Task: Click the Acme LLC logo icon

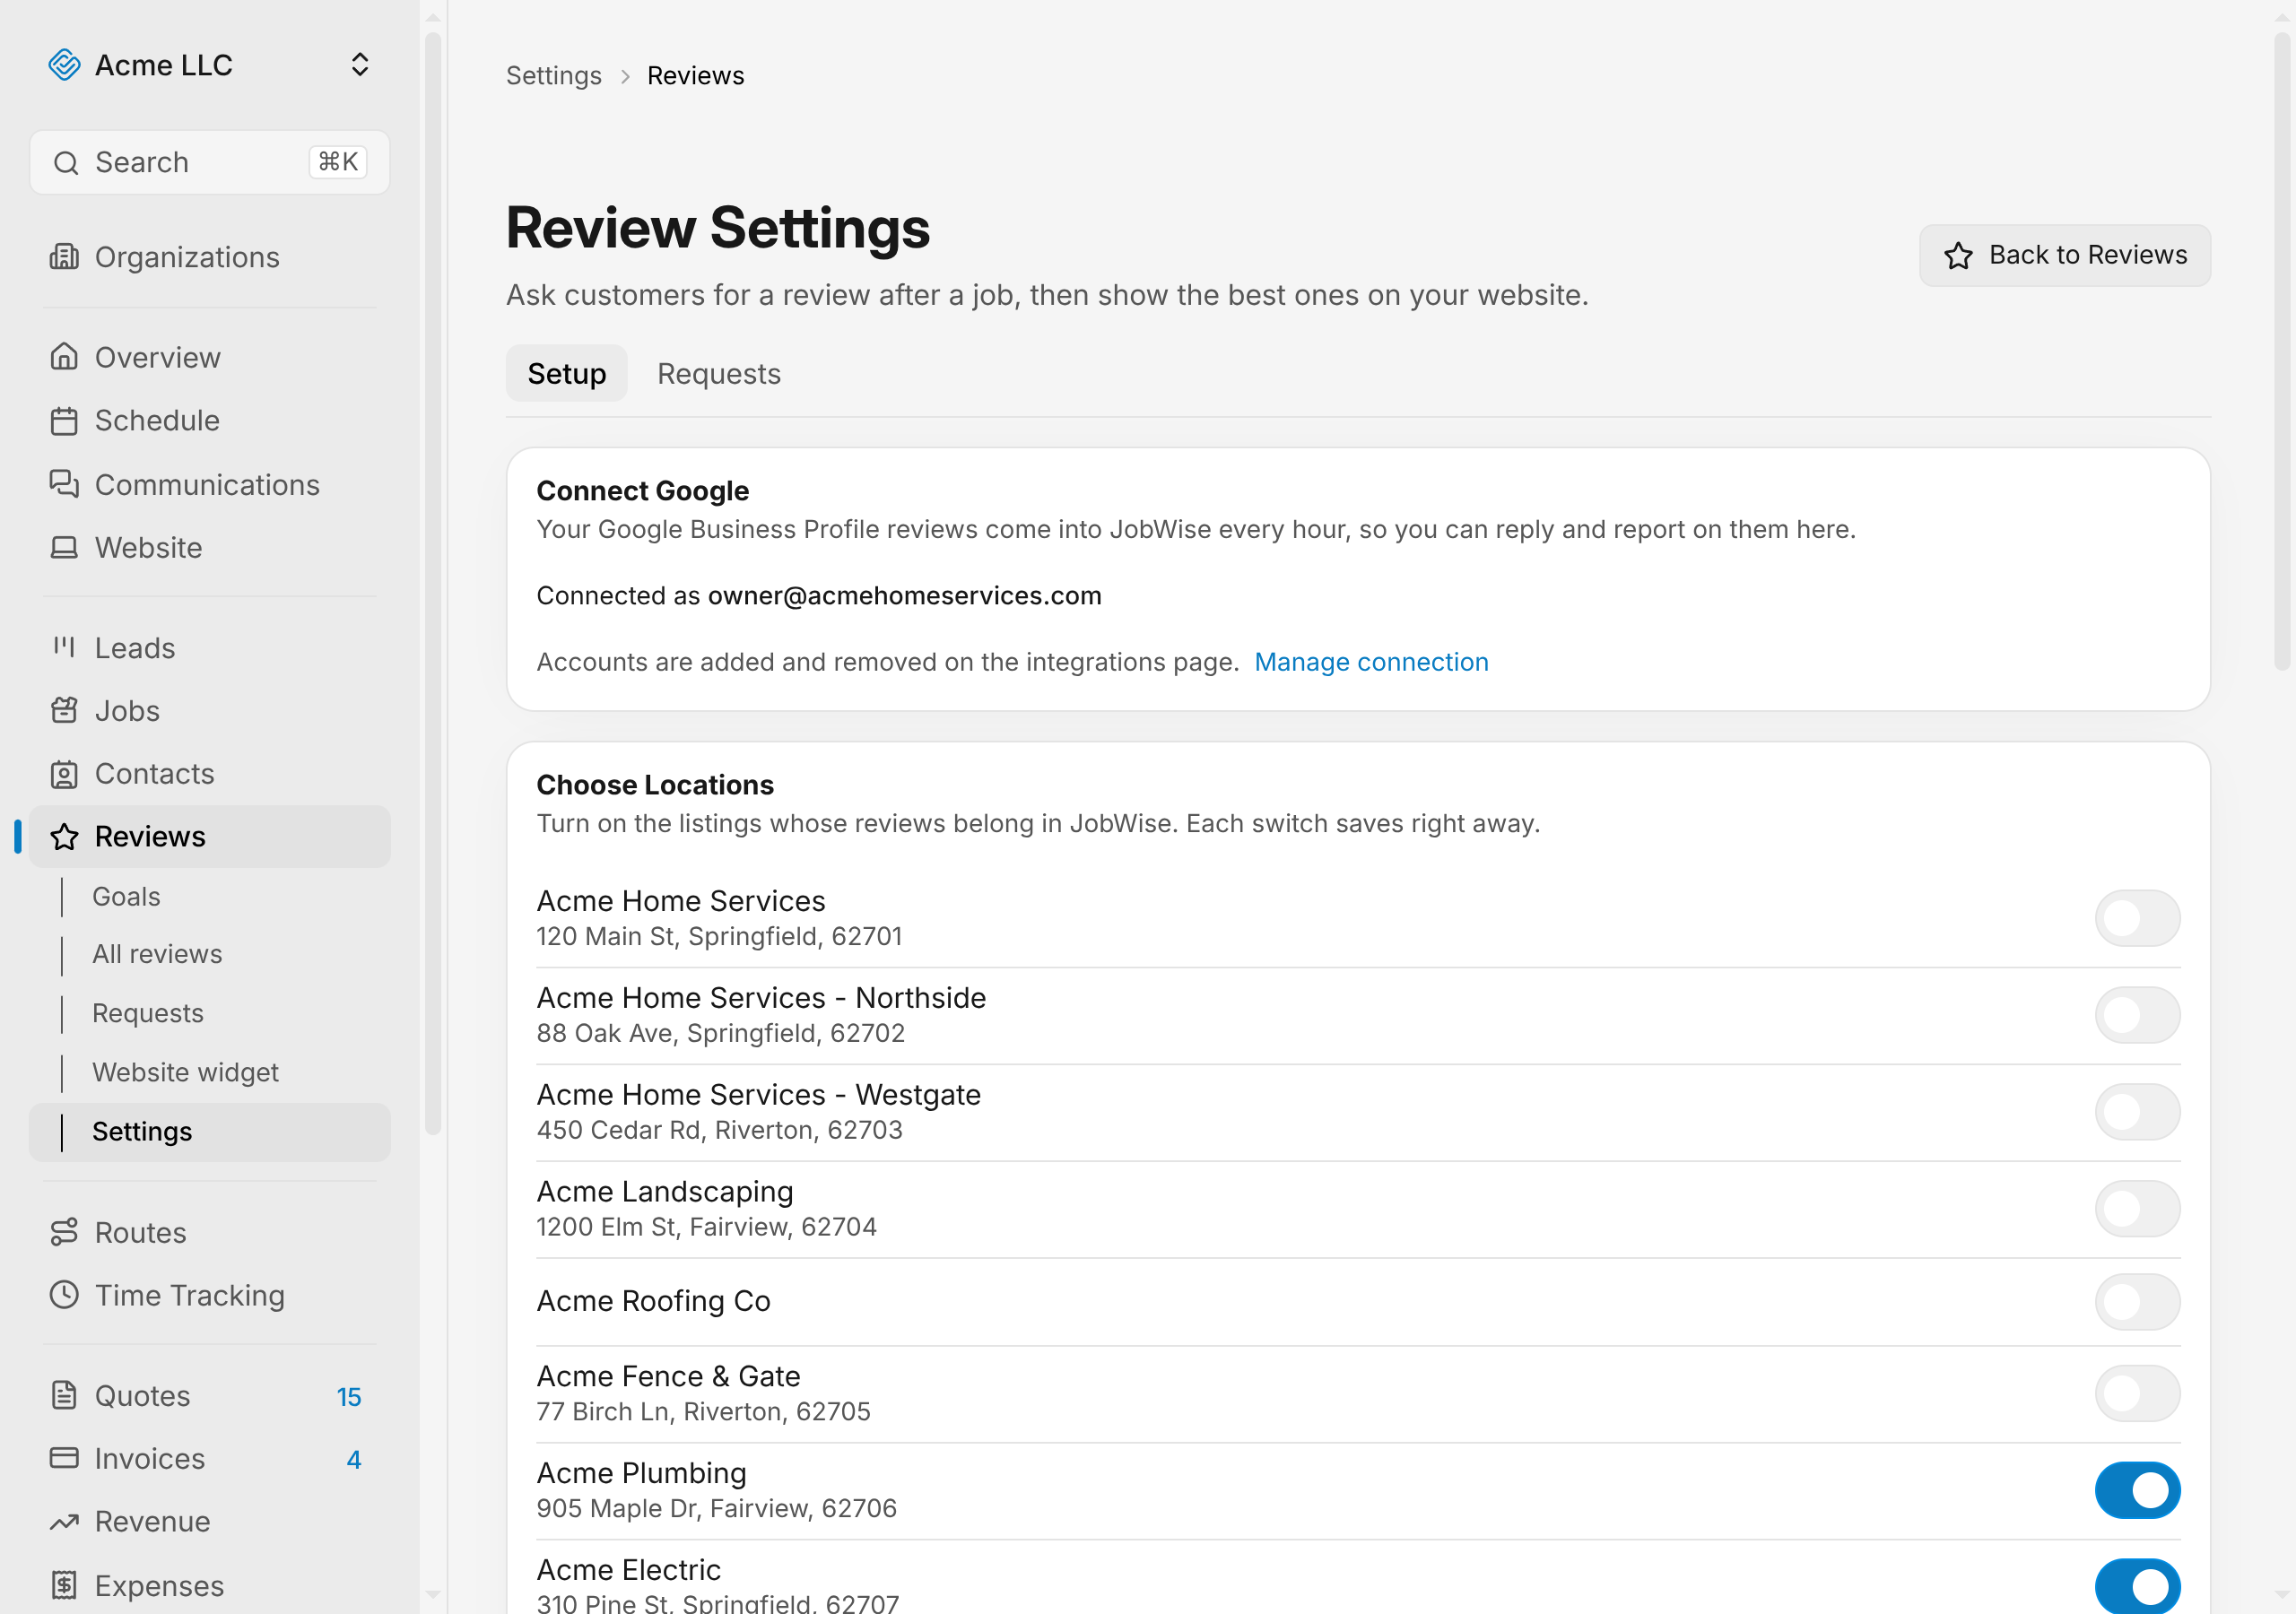Action: click(64, 65)
